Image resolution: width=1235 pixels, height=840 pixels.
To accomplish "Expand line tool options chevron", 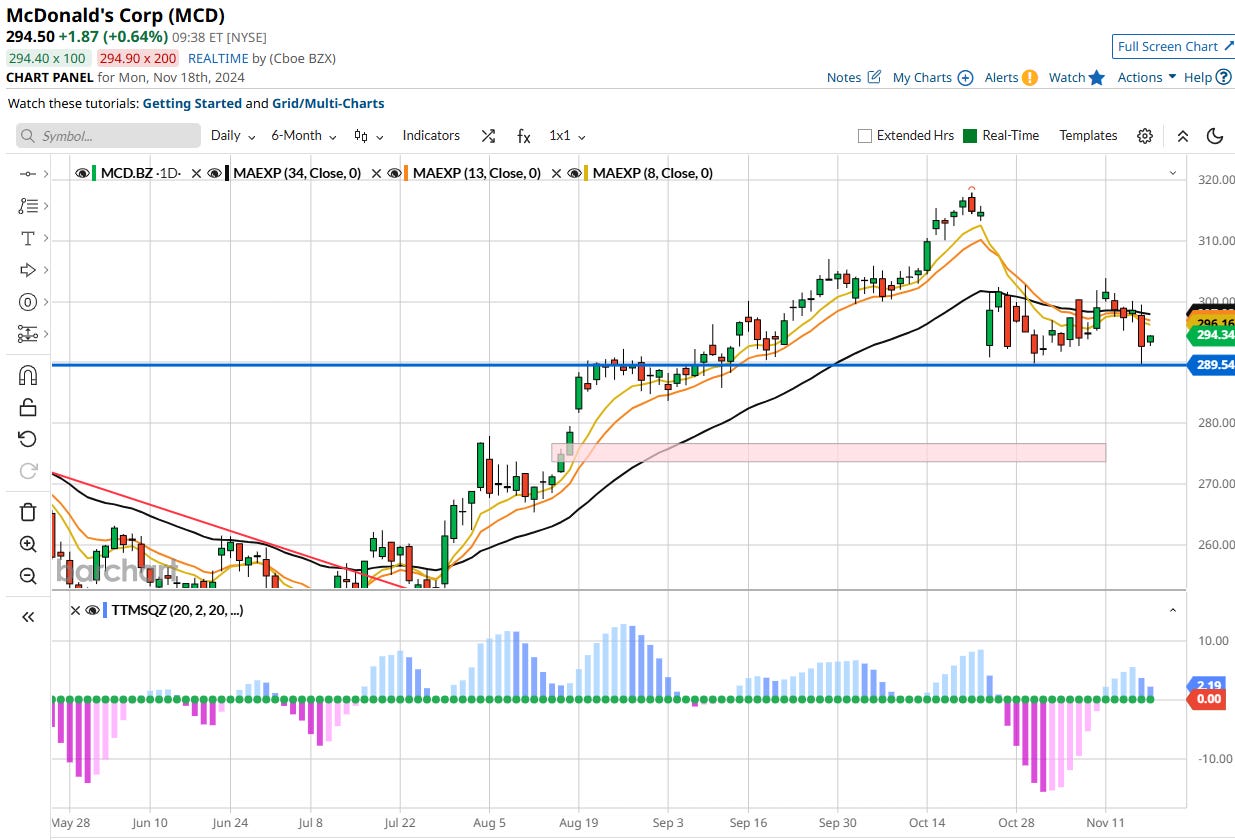I will coord(46,174).
